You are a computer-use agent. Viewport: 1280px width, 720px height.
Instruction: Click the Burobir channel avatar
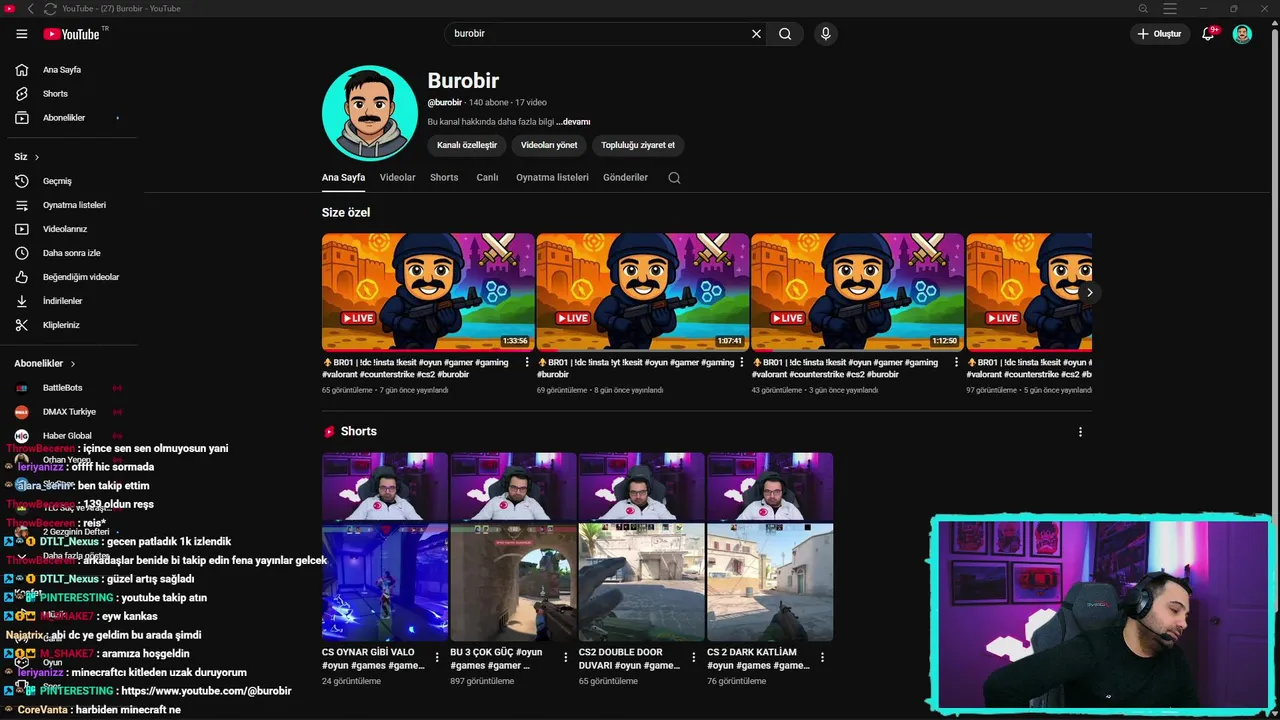(x=370, y=113)
